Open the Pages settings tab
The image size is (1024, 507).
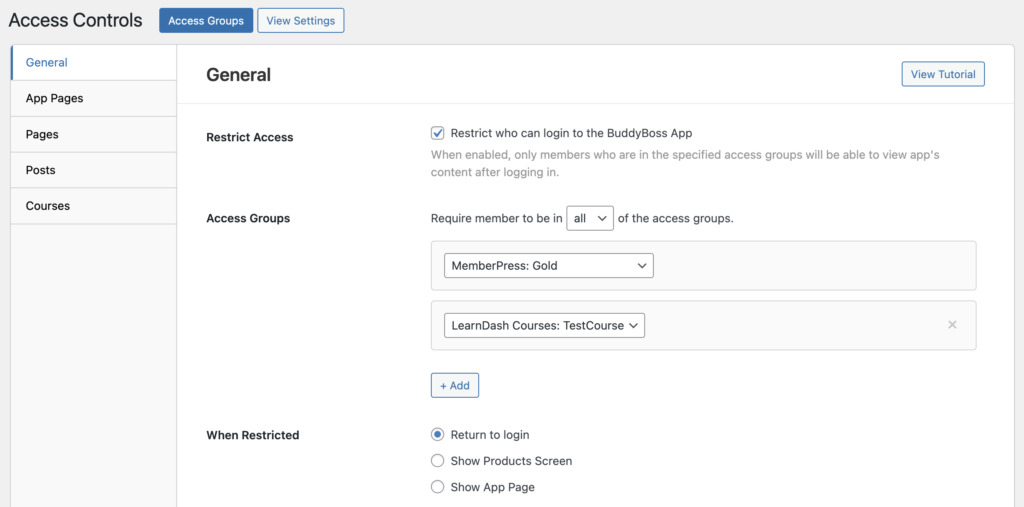coord(42,134)
